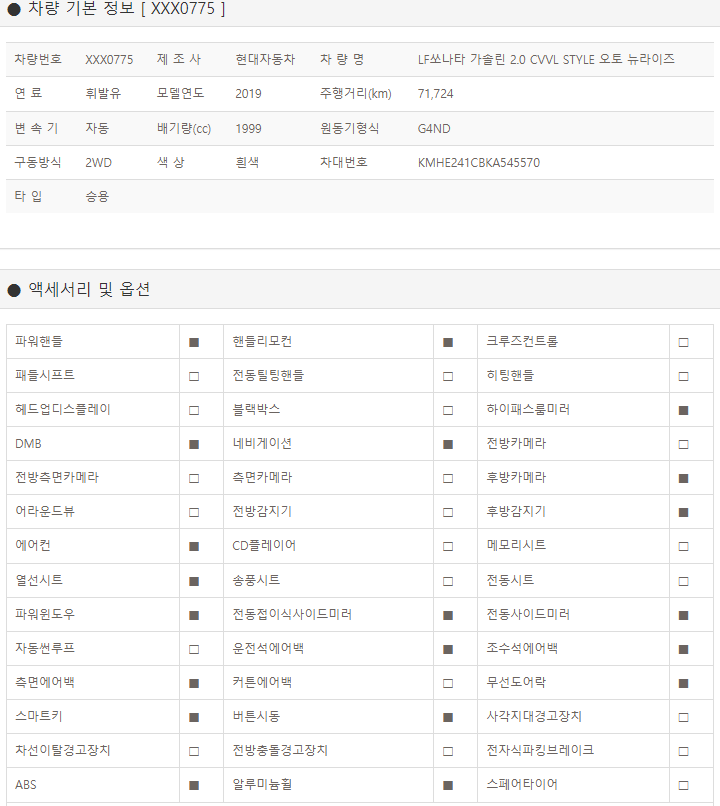Check the 스페어타이어 option box
720x806 pixels.
pos(684,785)
